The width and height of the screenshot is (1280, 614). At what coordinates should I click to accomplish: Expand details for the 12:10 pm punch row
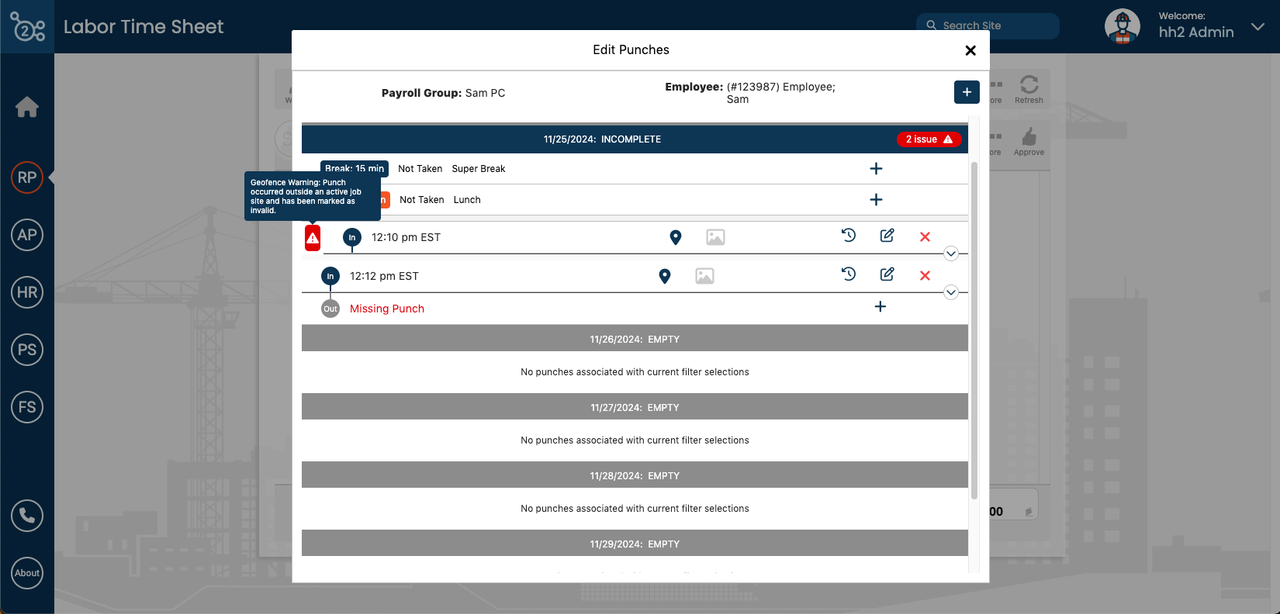(951, 253)
